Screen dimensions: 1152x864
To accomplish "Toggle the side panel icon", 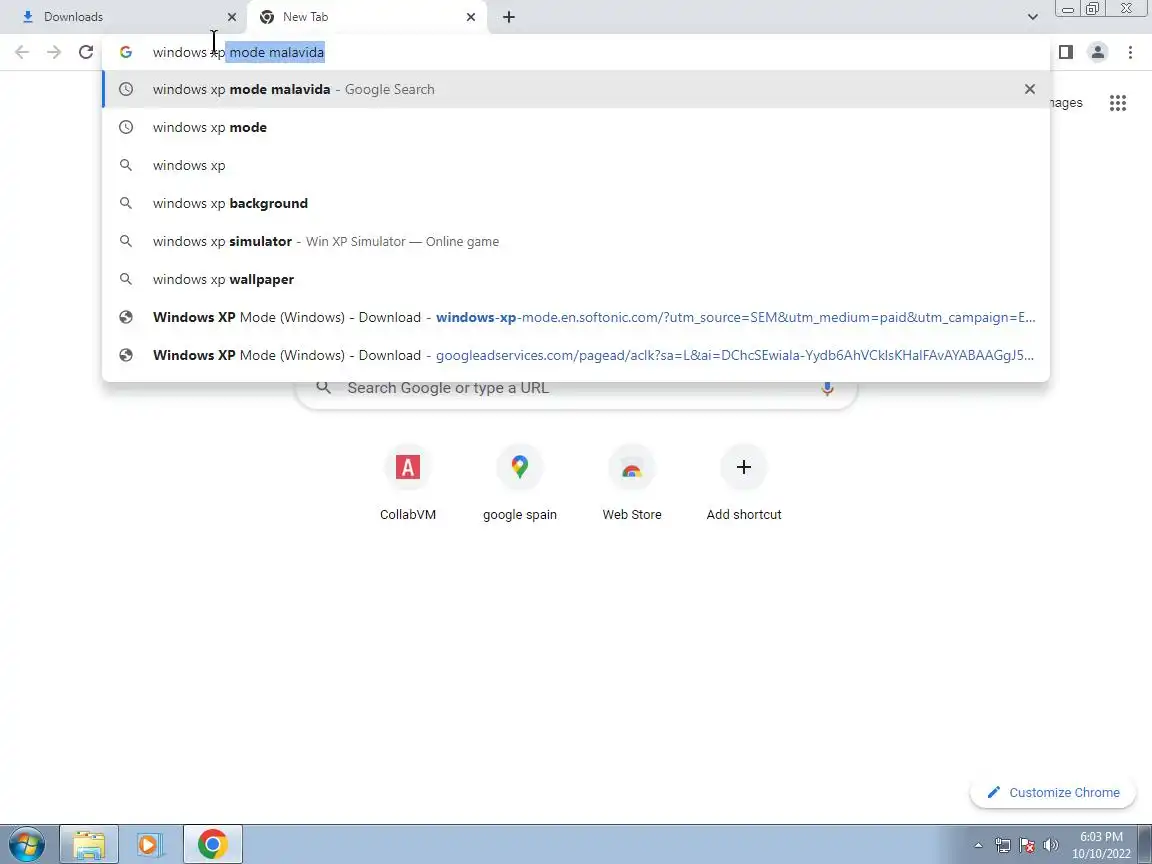I will pyautogui.click(x=1065, y=52).
